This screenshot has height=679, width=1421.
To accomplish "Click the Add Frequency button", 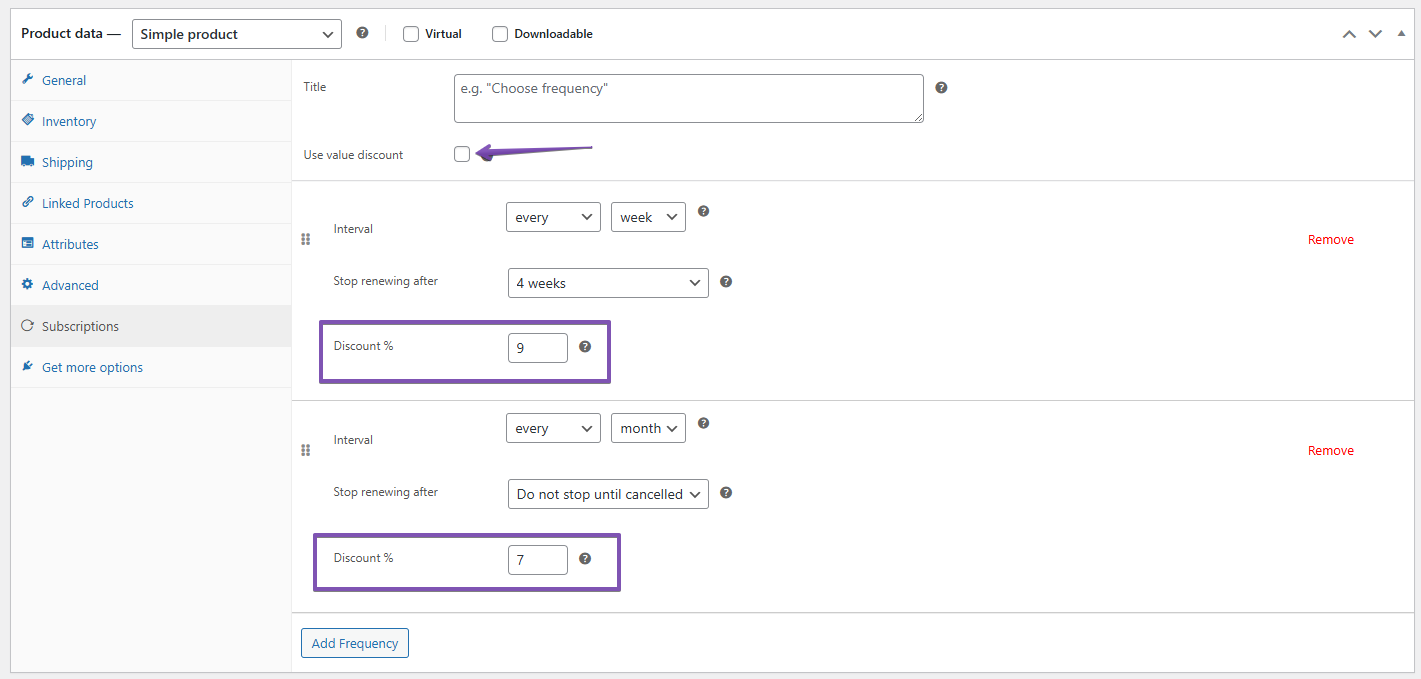I will (x=355, y=643).
